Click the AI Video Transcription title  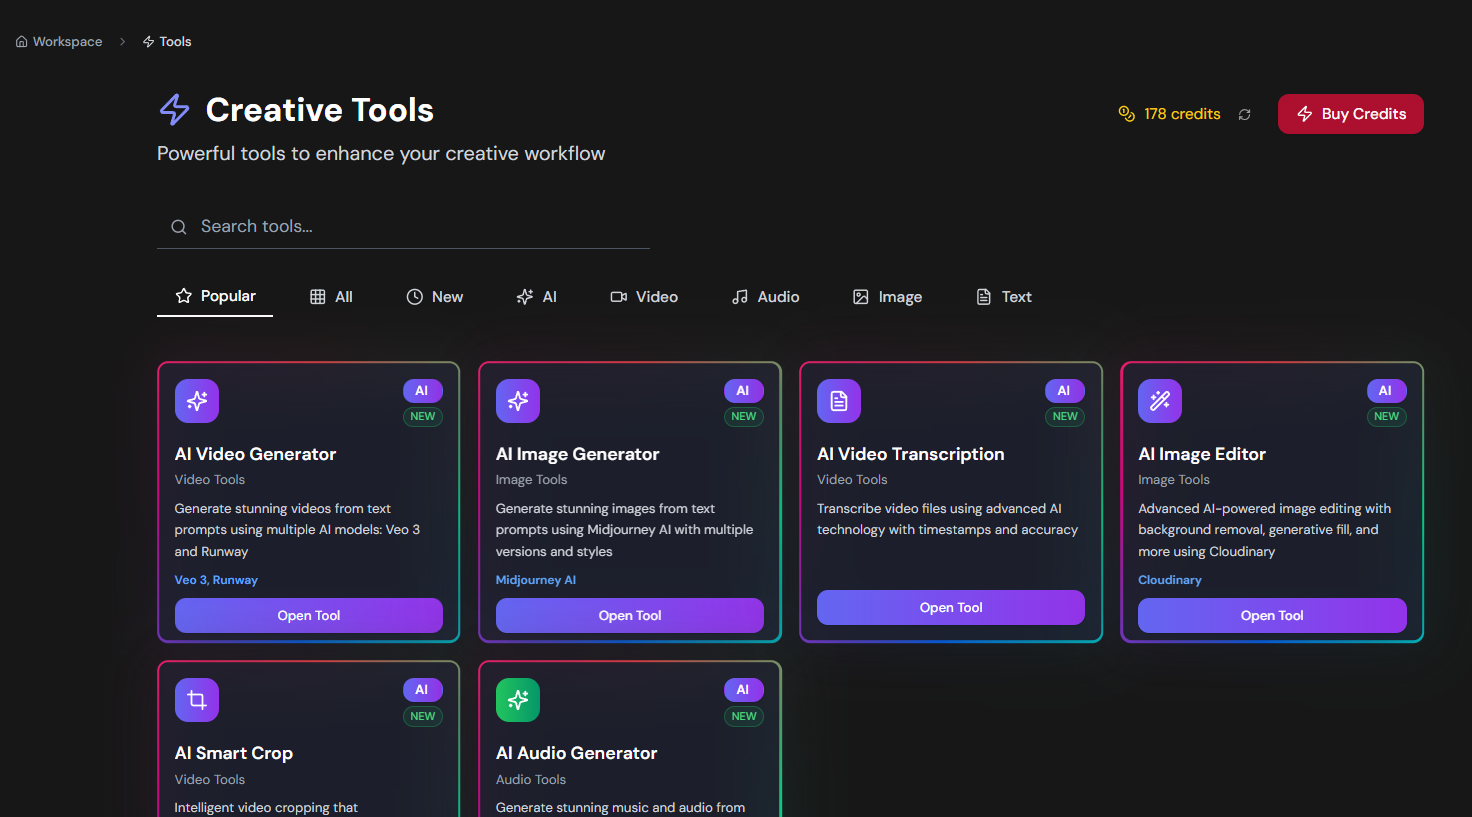point(910,454)
